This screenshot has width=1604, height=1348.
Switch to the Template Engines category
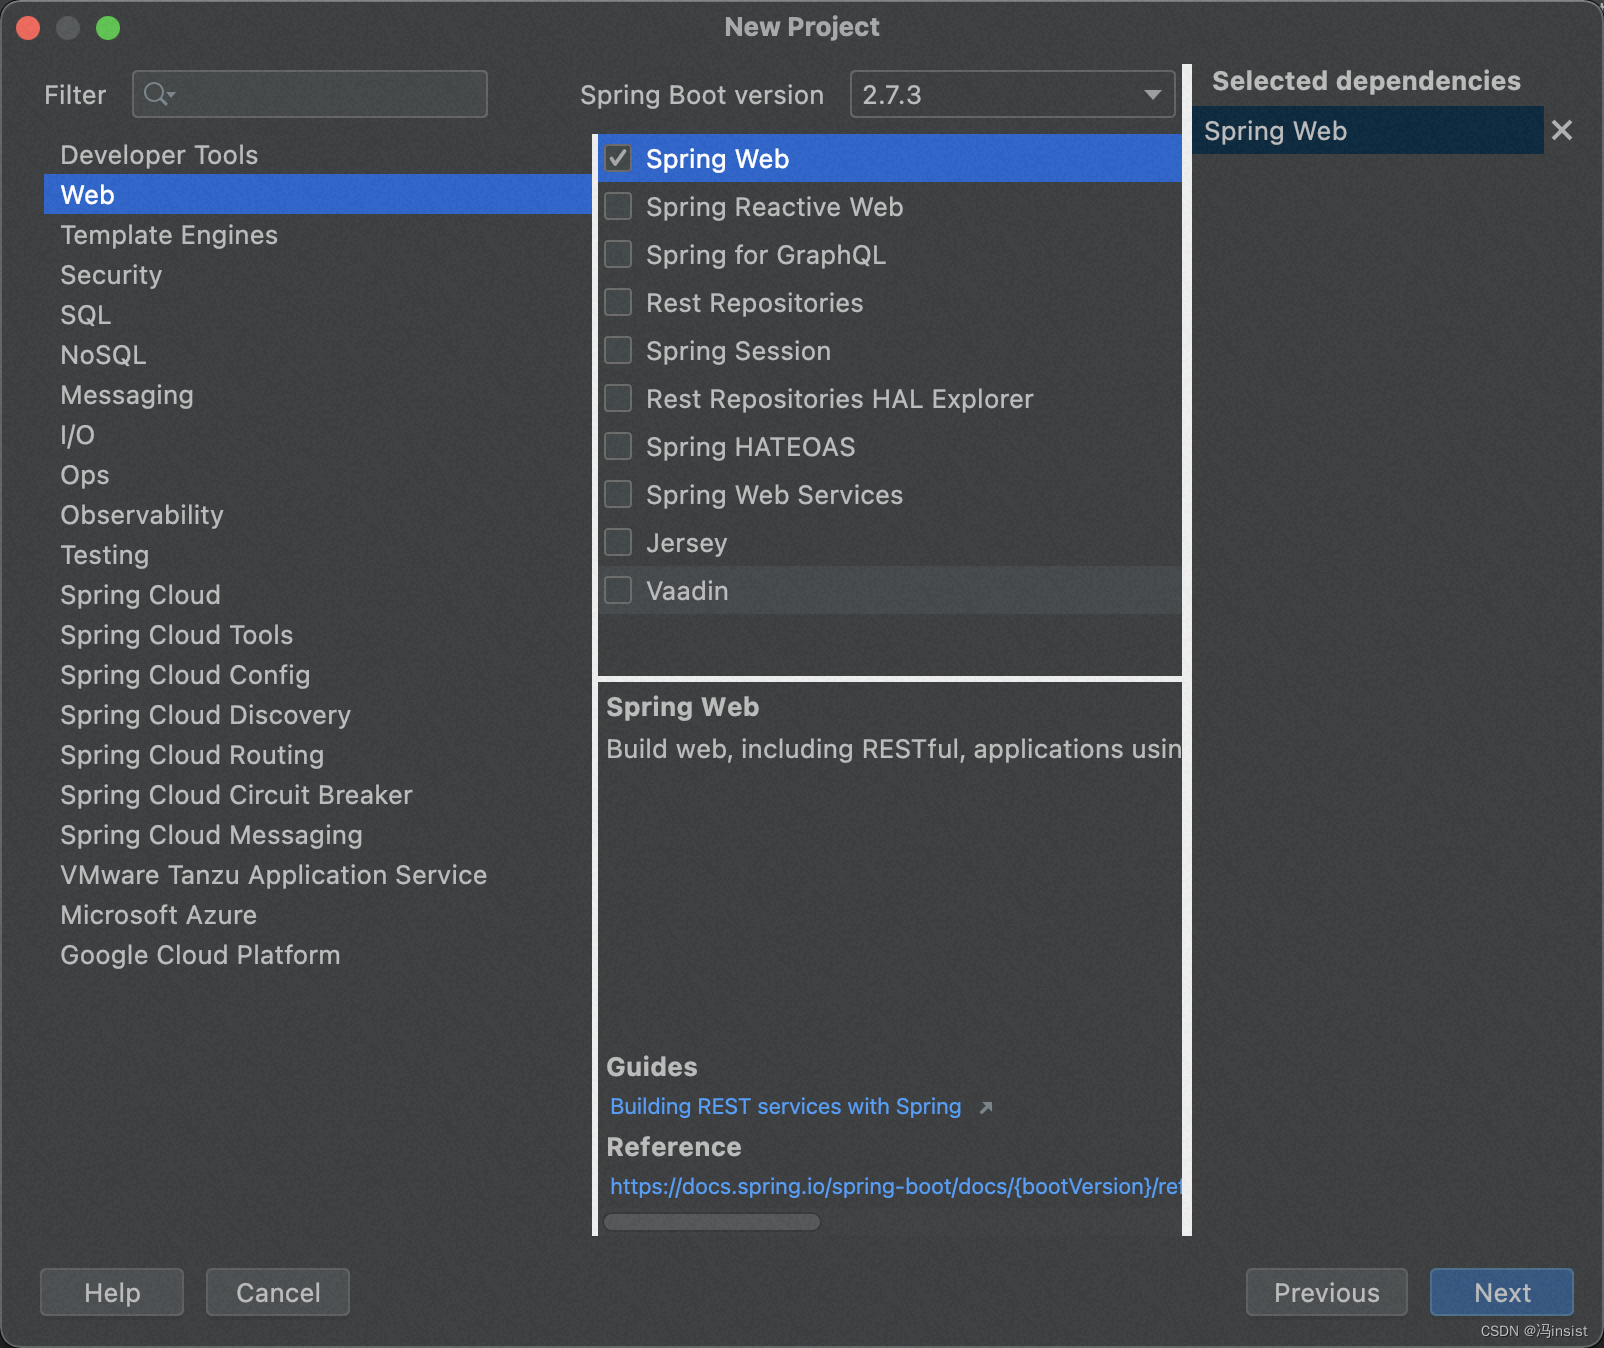tap(168, 235)
